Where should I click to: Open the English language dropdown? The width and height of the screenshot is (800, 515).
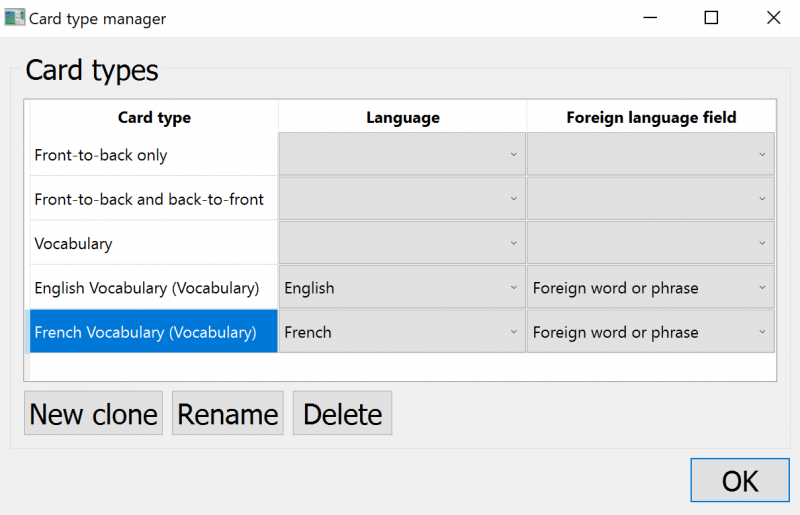click(402, 287)
